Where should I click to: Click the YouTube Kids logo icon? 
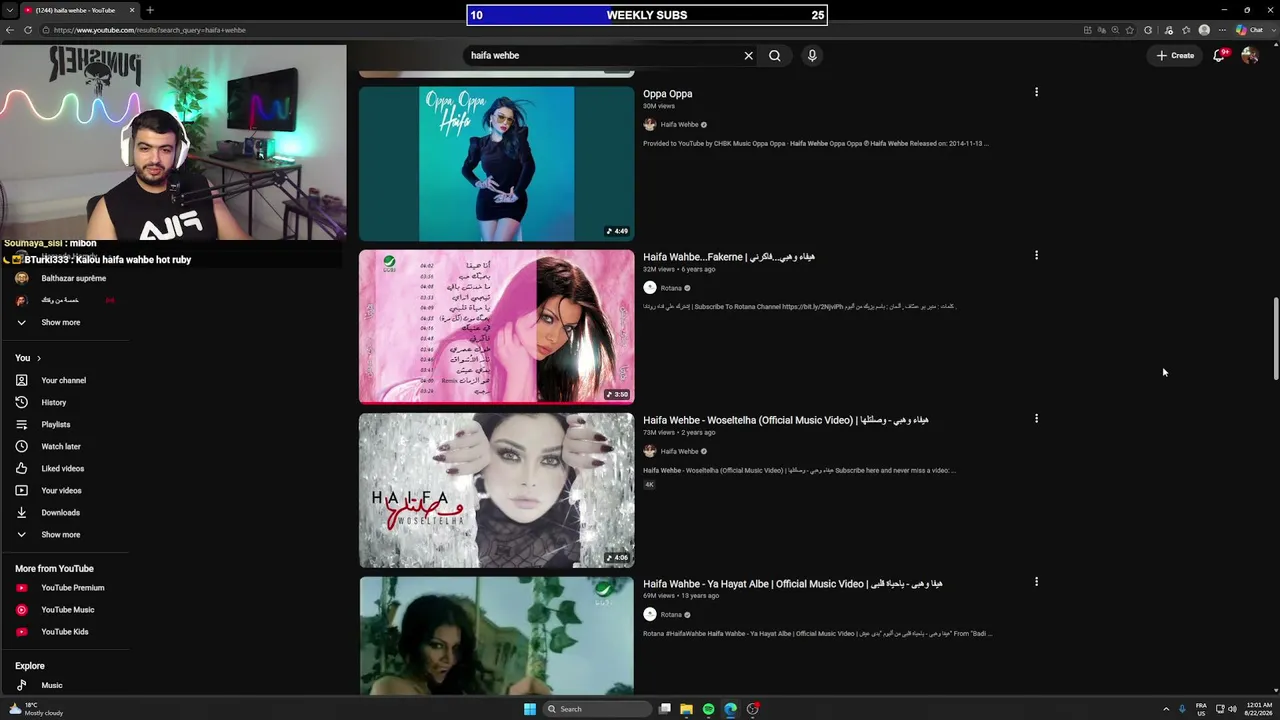tap(21, 632)
